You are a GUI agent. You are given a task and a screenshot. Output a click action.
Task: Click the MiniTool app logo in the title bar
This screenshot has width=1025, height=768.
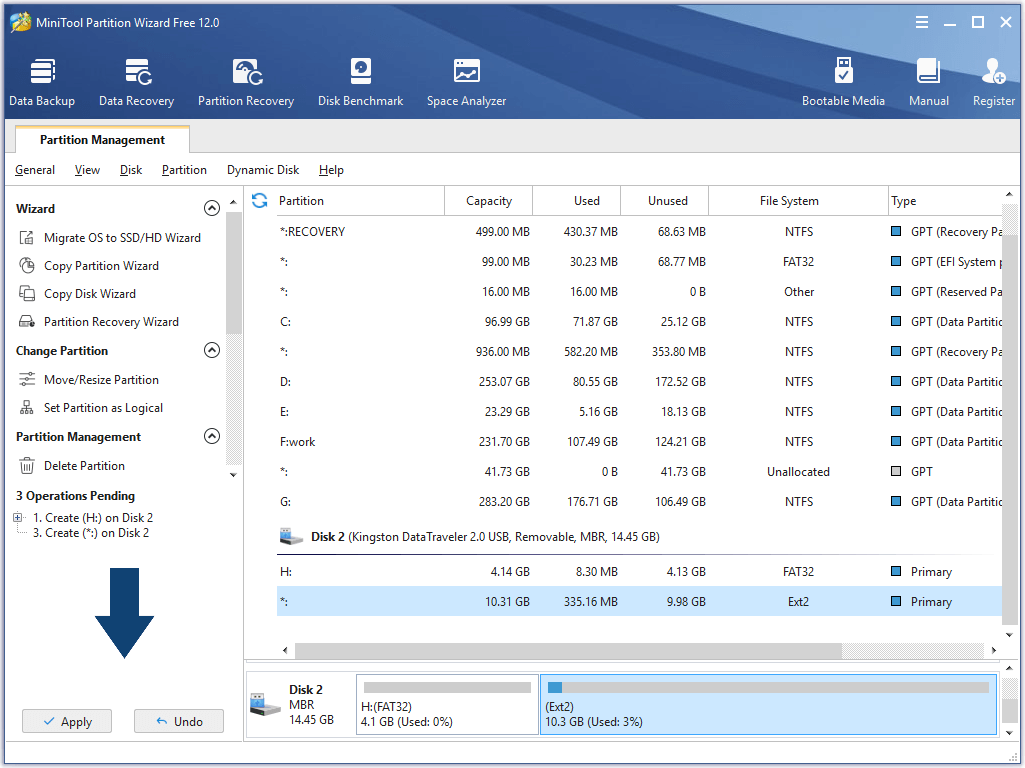pos(20,22)
